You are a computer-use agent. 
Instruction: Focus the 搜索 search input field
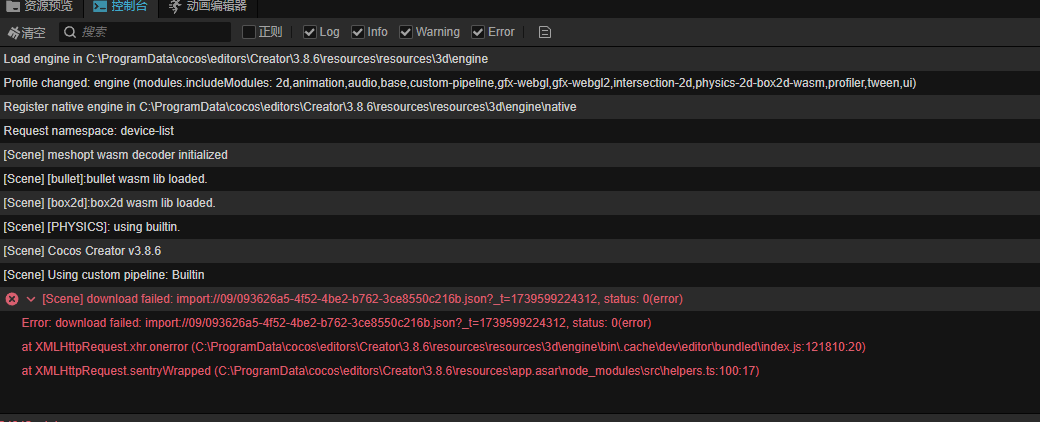150,32
